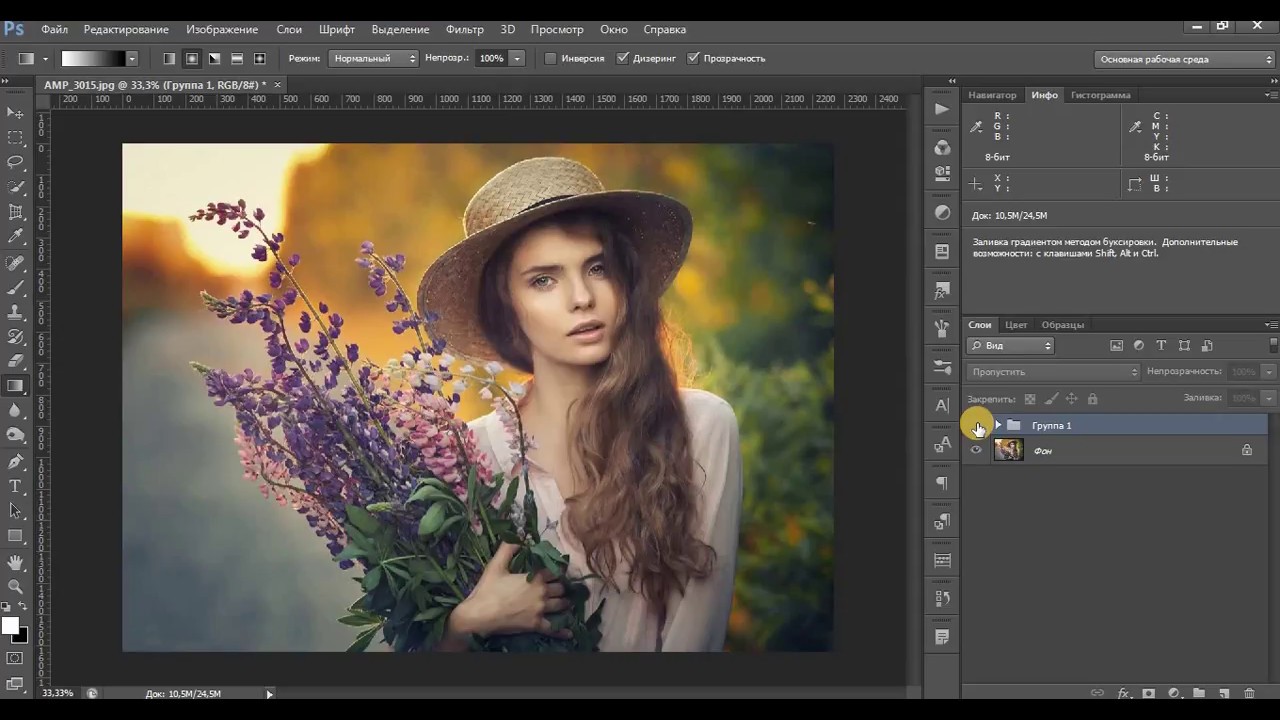This screenshot has height=720, width=1280.
Task: Select the Healing Brush tool
Action: [15, 263]
